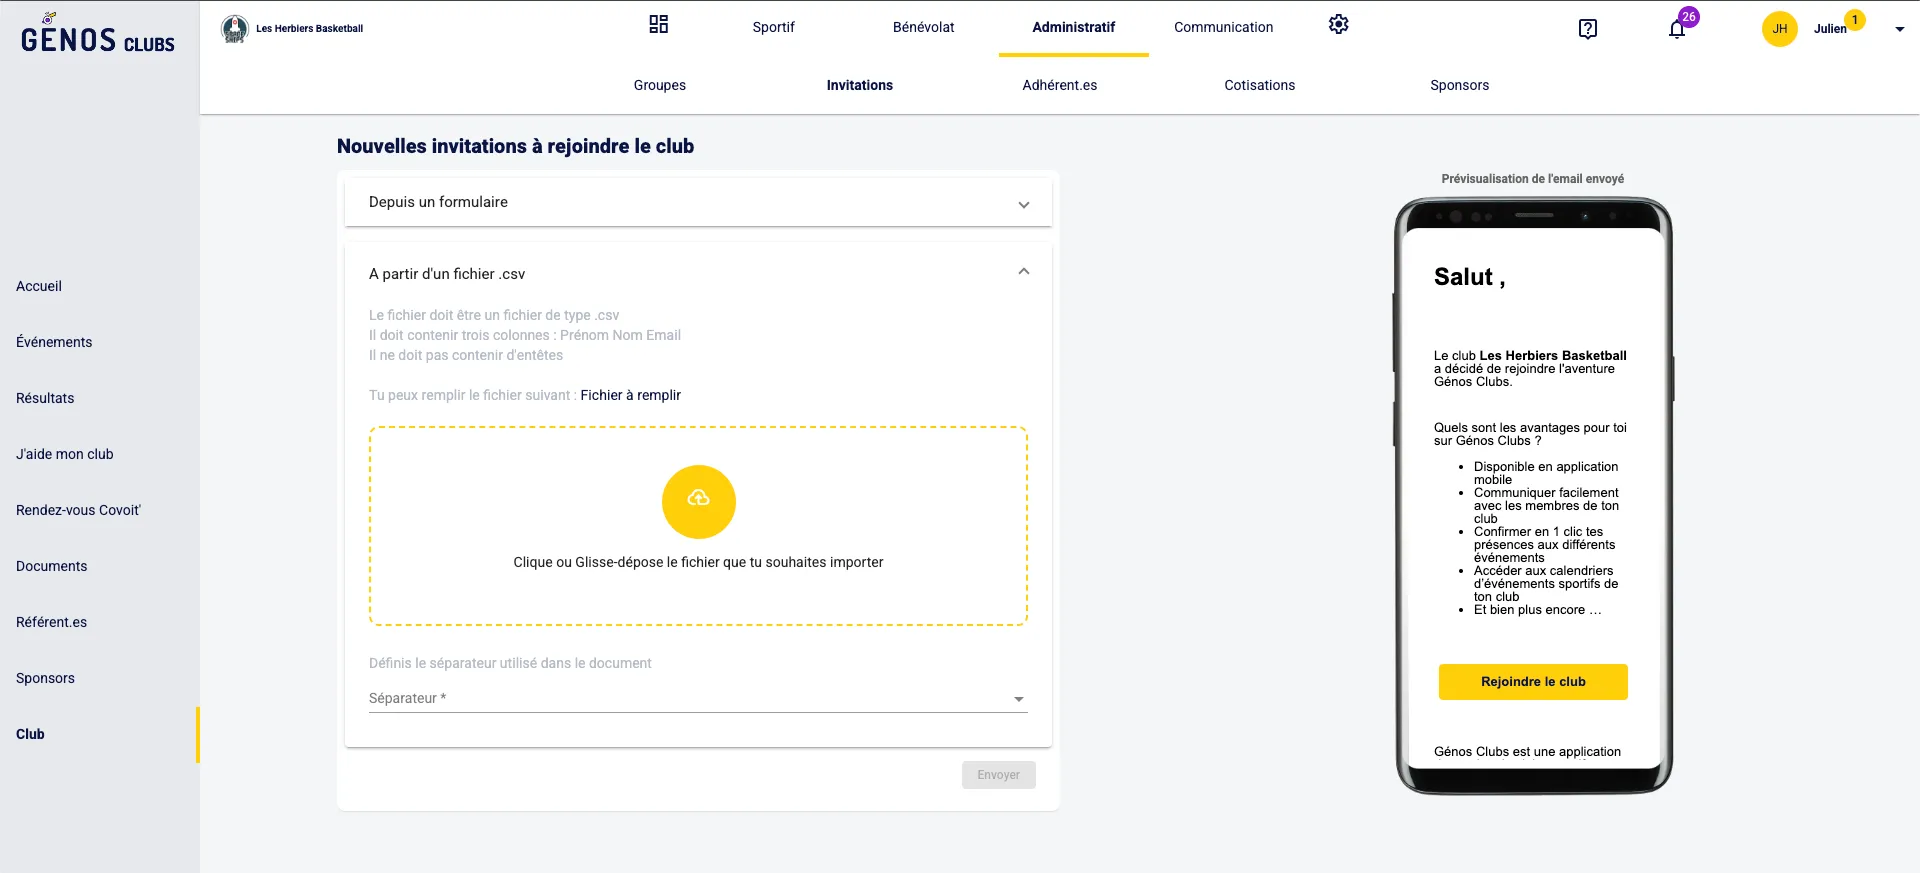Open Résultats in the sidebar
This screenshot has height=873, width=1920.
click(45, 398)
